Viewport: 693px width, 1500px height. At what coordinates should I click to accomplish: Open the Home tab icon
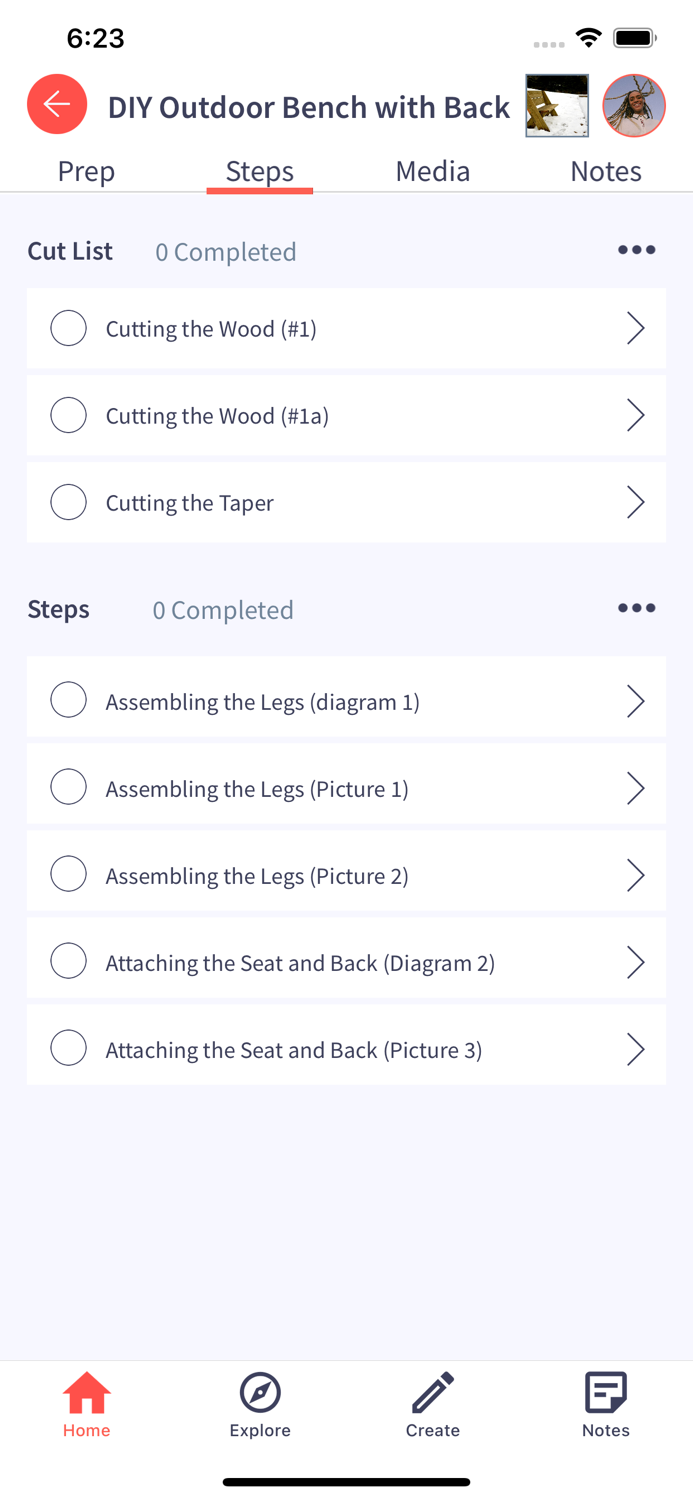click(87, 1404)
